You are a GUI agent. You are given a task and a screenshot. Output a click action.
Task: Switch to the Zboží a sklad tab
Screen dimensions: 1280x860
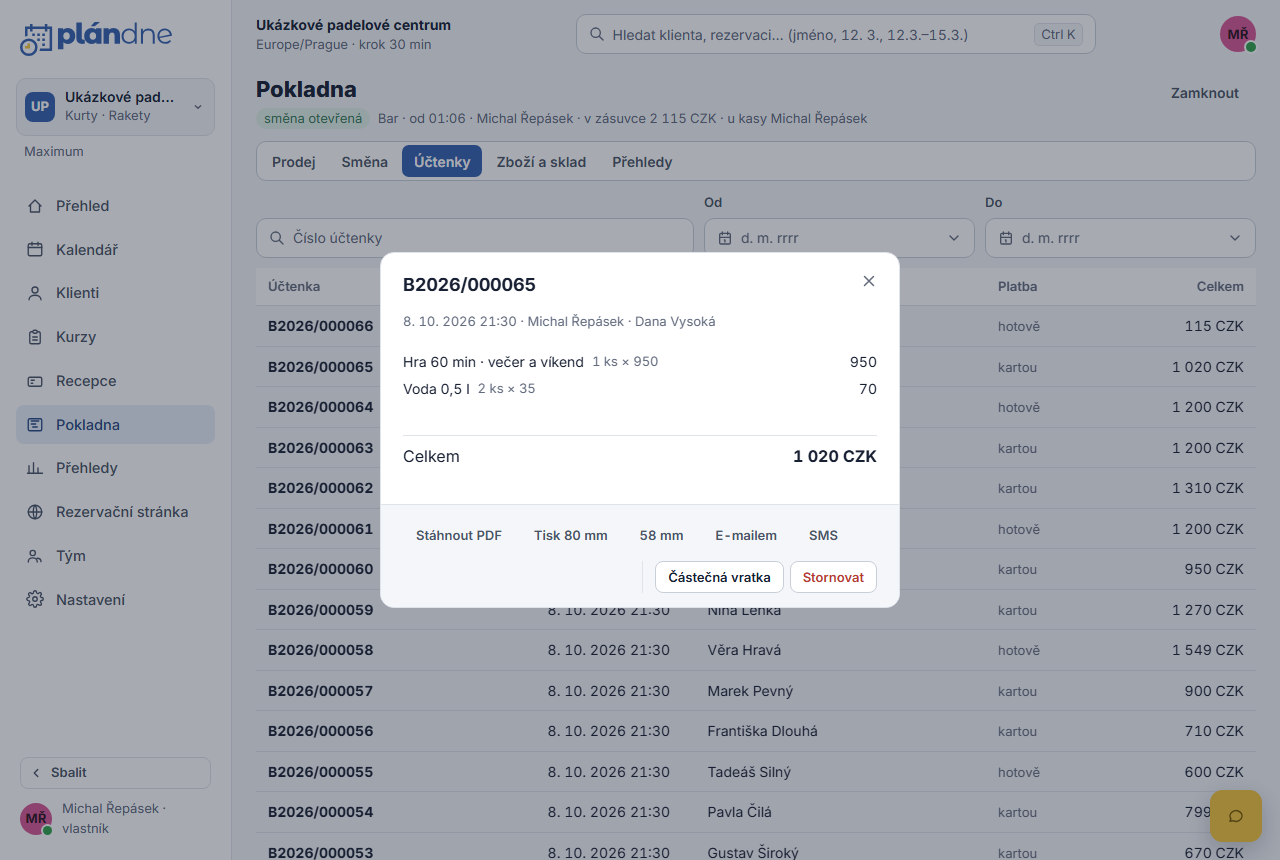click(x=541, y=162)
